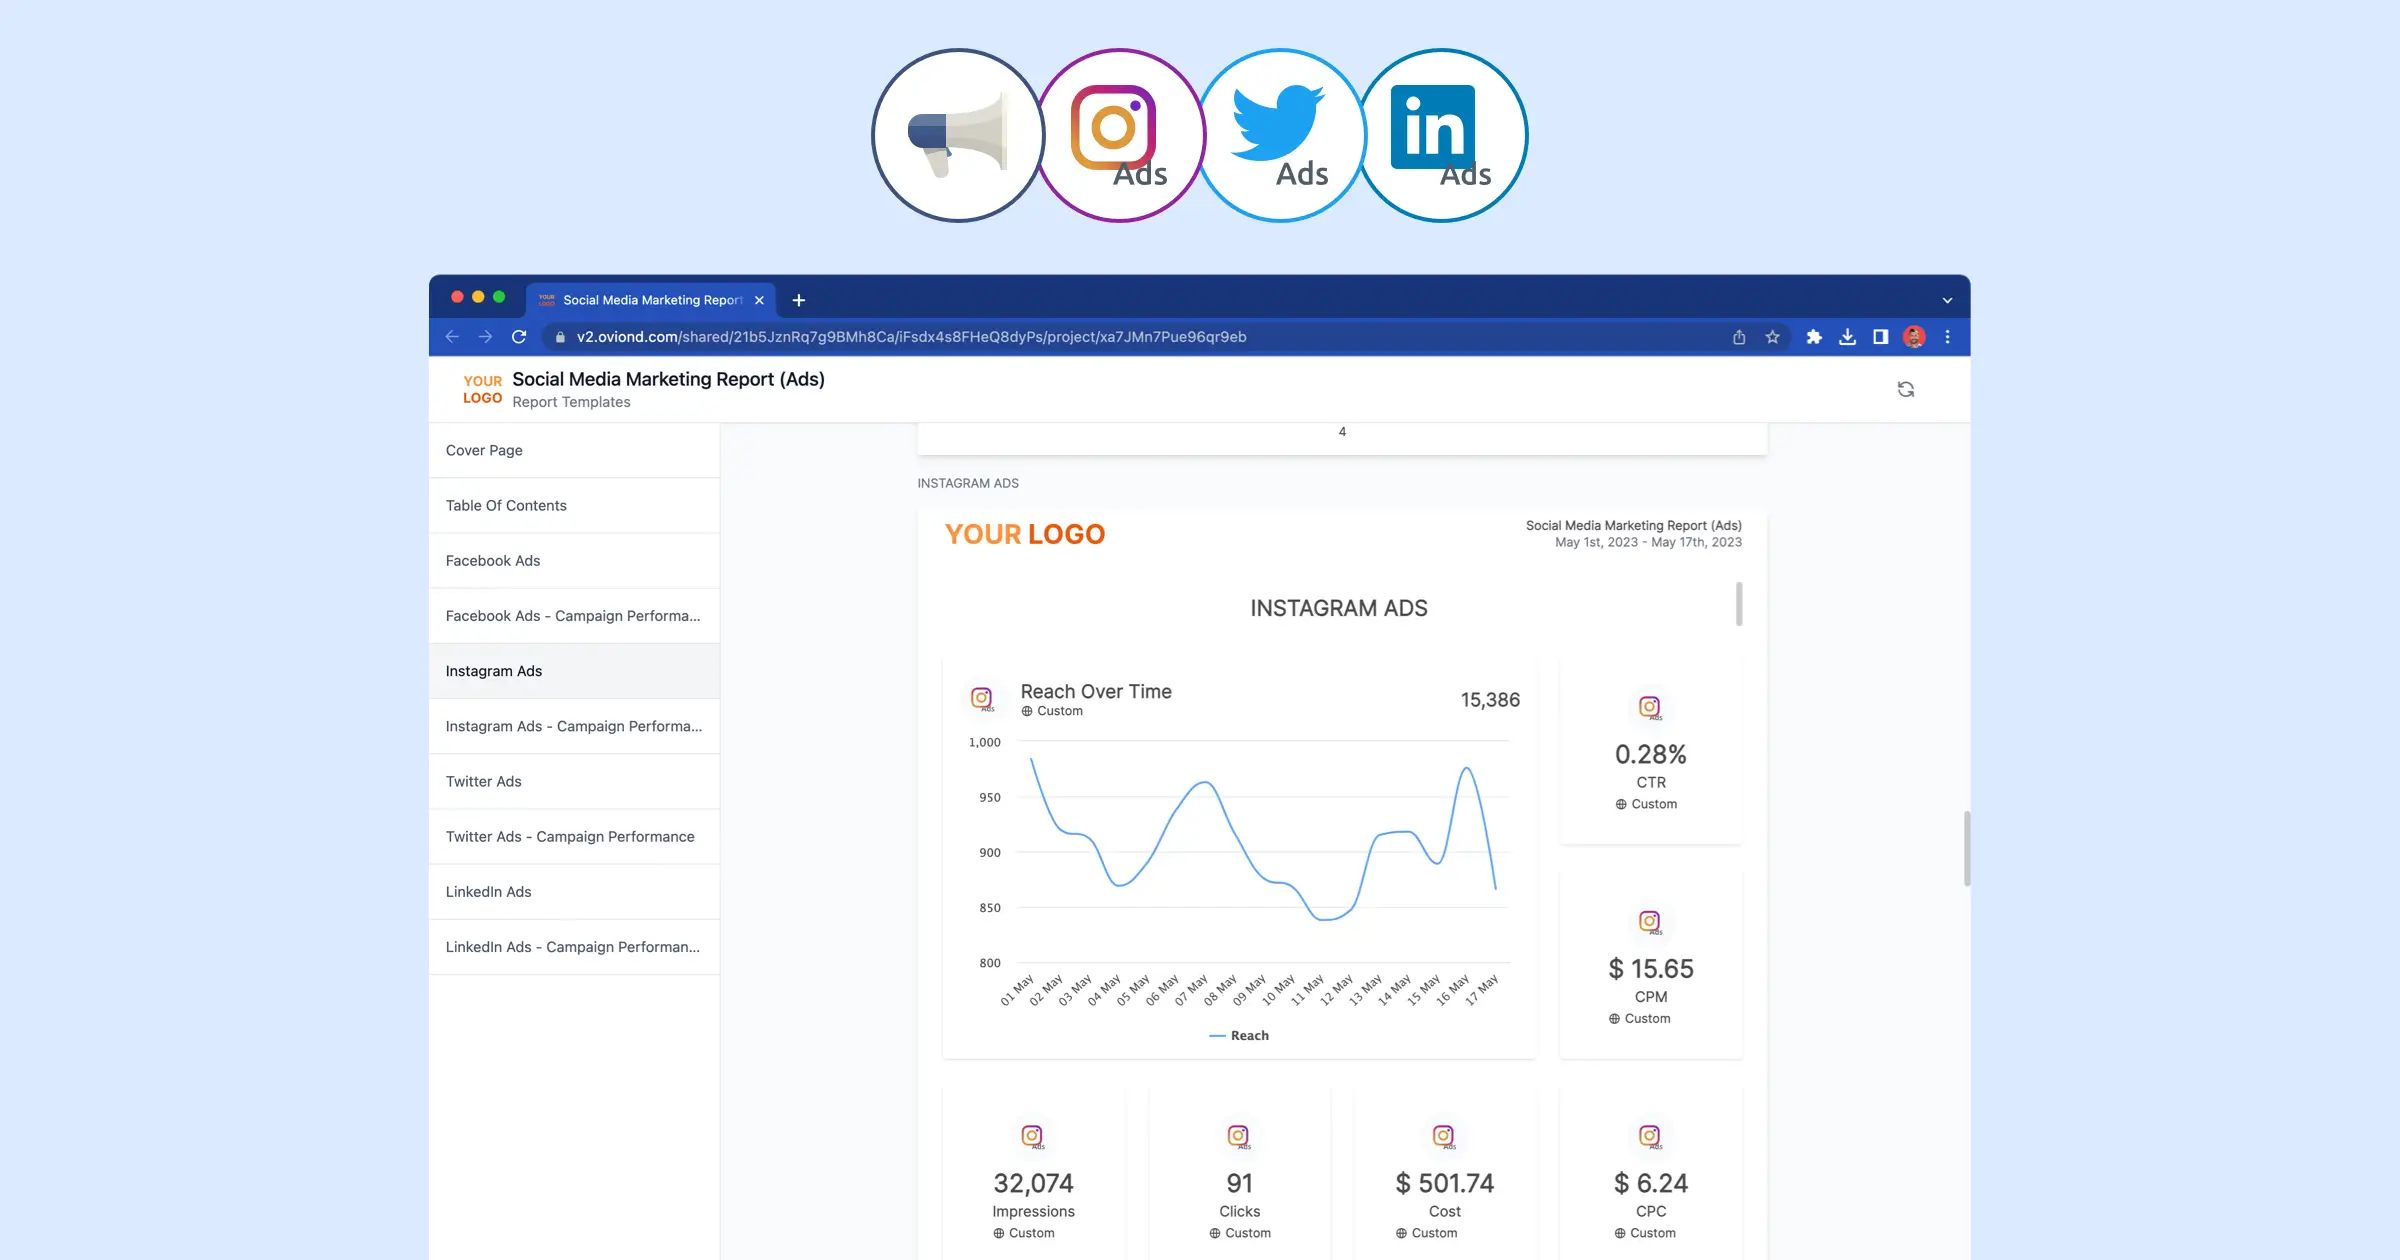Click the Twitter Ads banner icon
2400x1260 pixels.
[x=1282, y=136]
